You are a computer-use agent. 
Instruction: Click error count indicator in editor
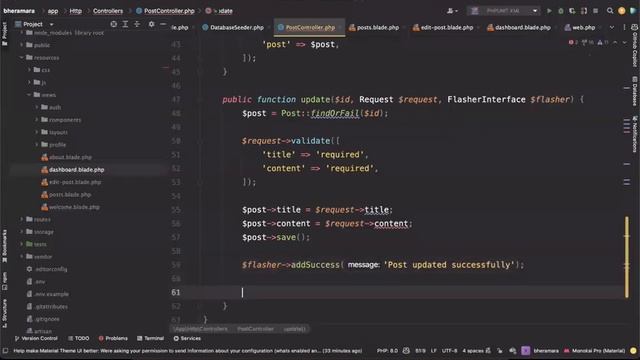pyautogui.click(x=573, y=42)
